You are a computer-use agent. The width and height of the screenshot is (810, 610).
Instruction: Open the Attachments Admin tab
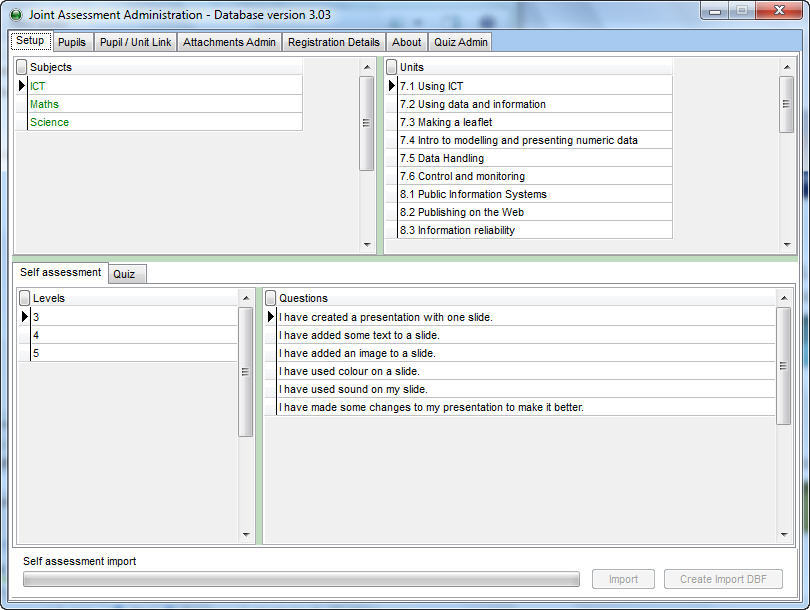[227, 42]
